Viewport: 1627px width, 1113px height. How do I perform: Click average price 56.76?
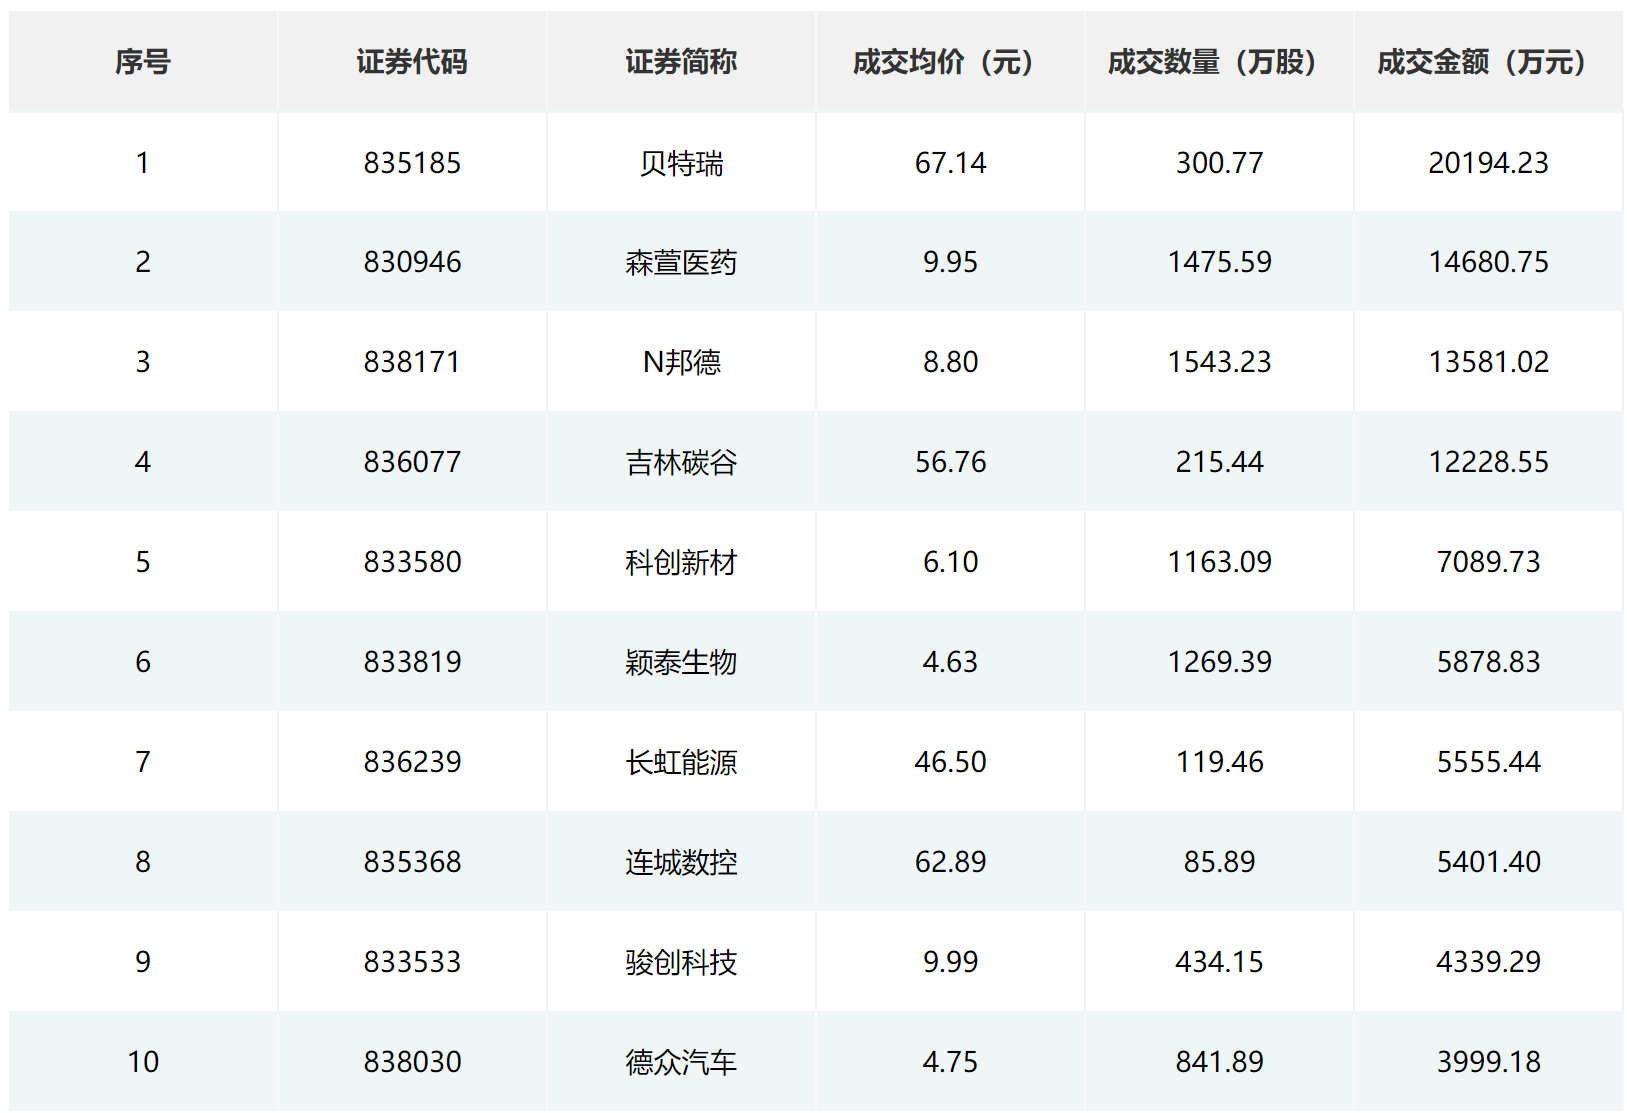[x=950, y=462]
